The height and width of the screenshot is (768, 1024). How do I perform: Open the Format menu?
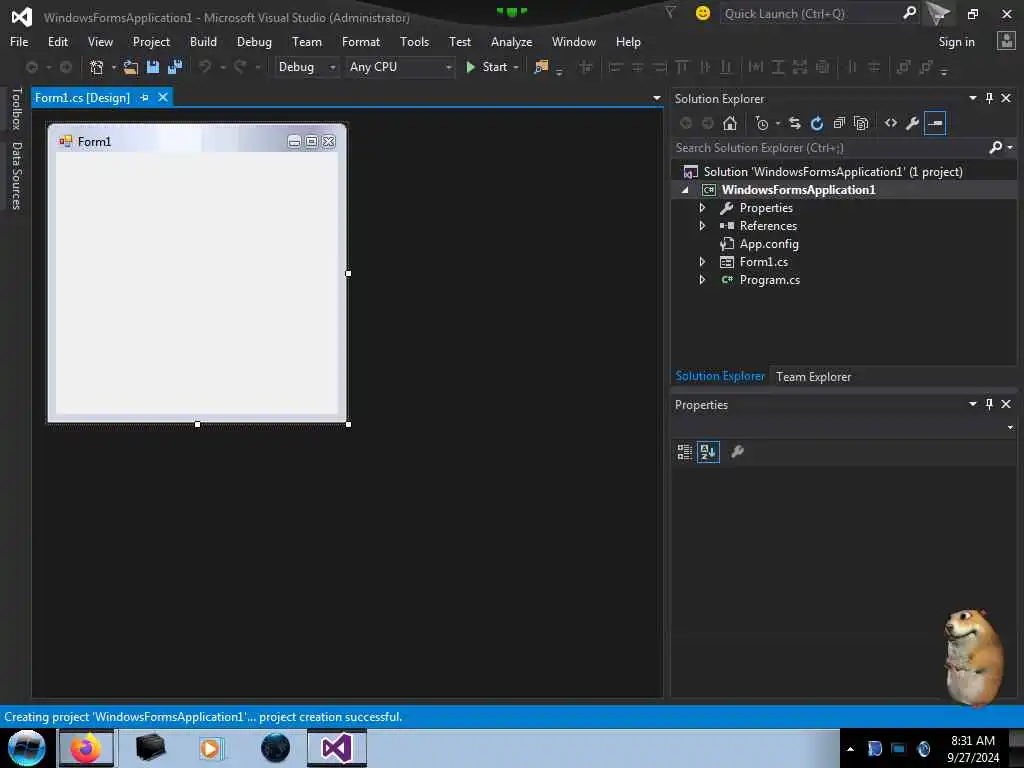[x=360, y=42]
